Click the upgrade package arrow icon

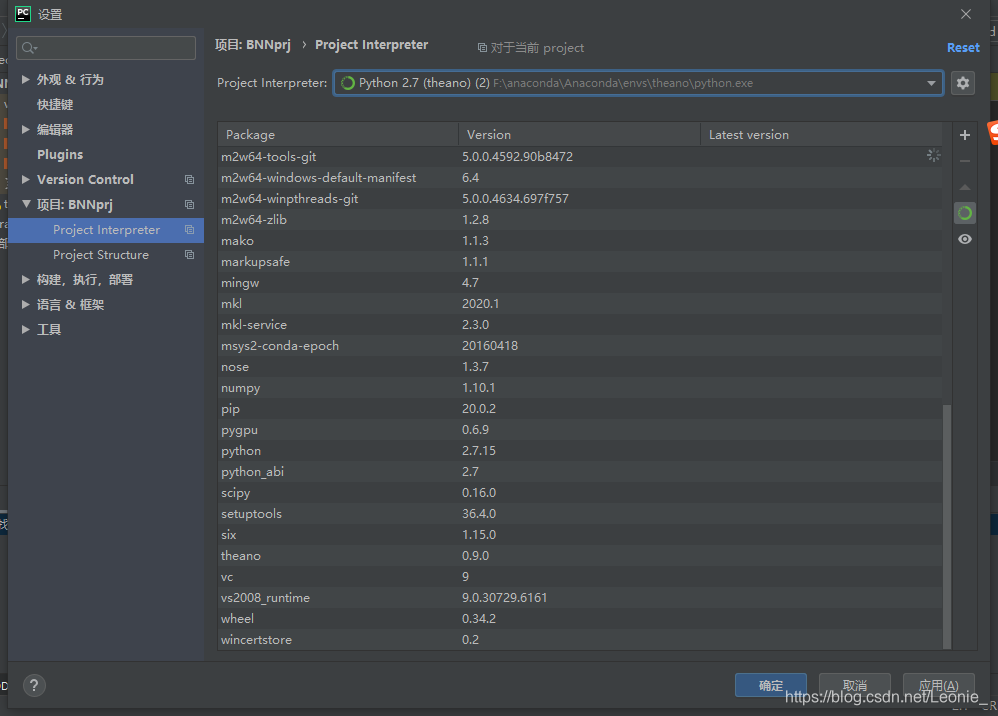(x=965, y=187)
